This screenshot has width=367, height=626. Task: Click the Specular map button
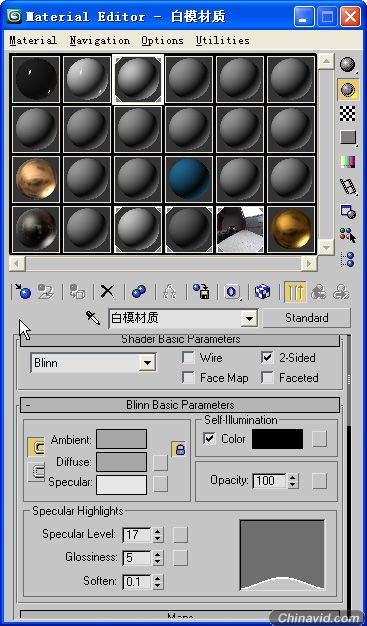pyautogui.click(x=161, y=484)
